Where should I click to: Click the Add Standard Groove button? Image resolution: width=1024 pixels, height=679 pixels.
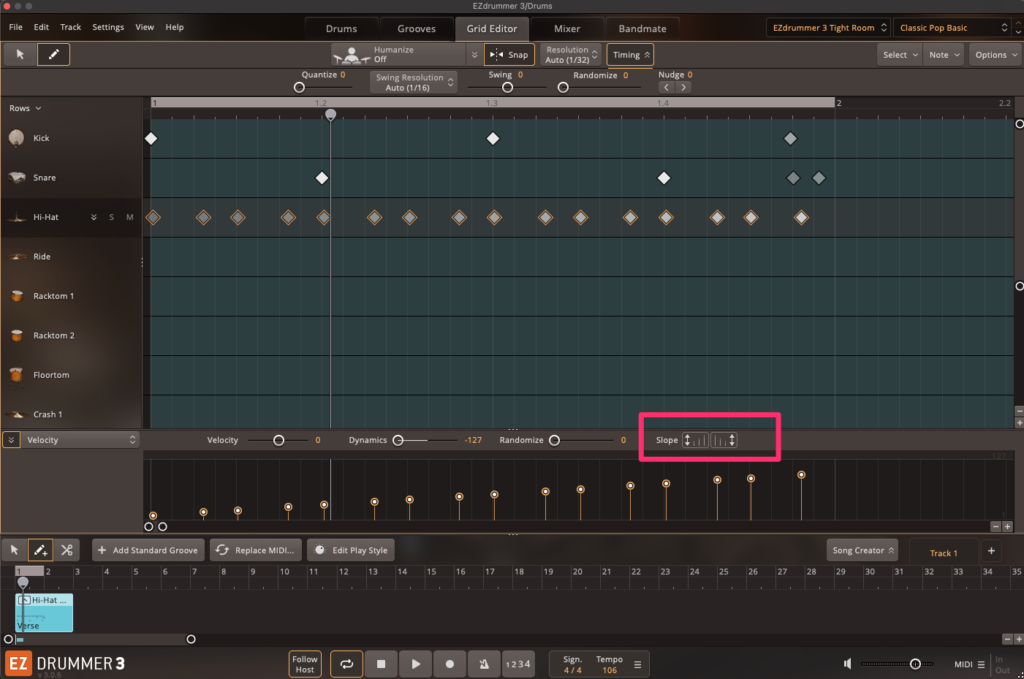tap(148, 550)
